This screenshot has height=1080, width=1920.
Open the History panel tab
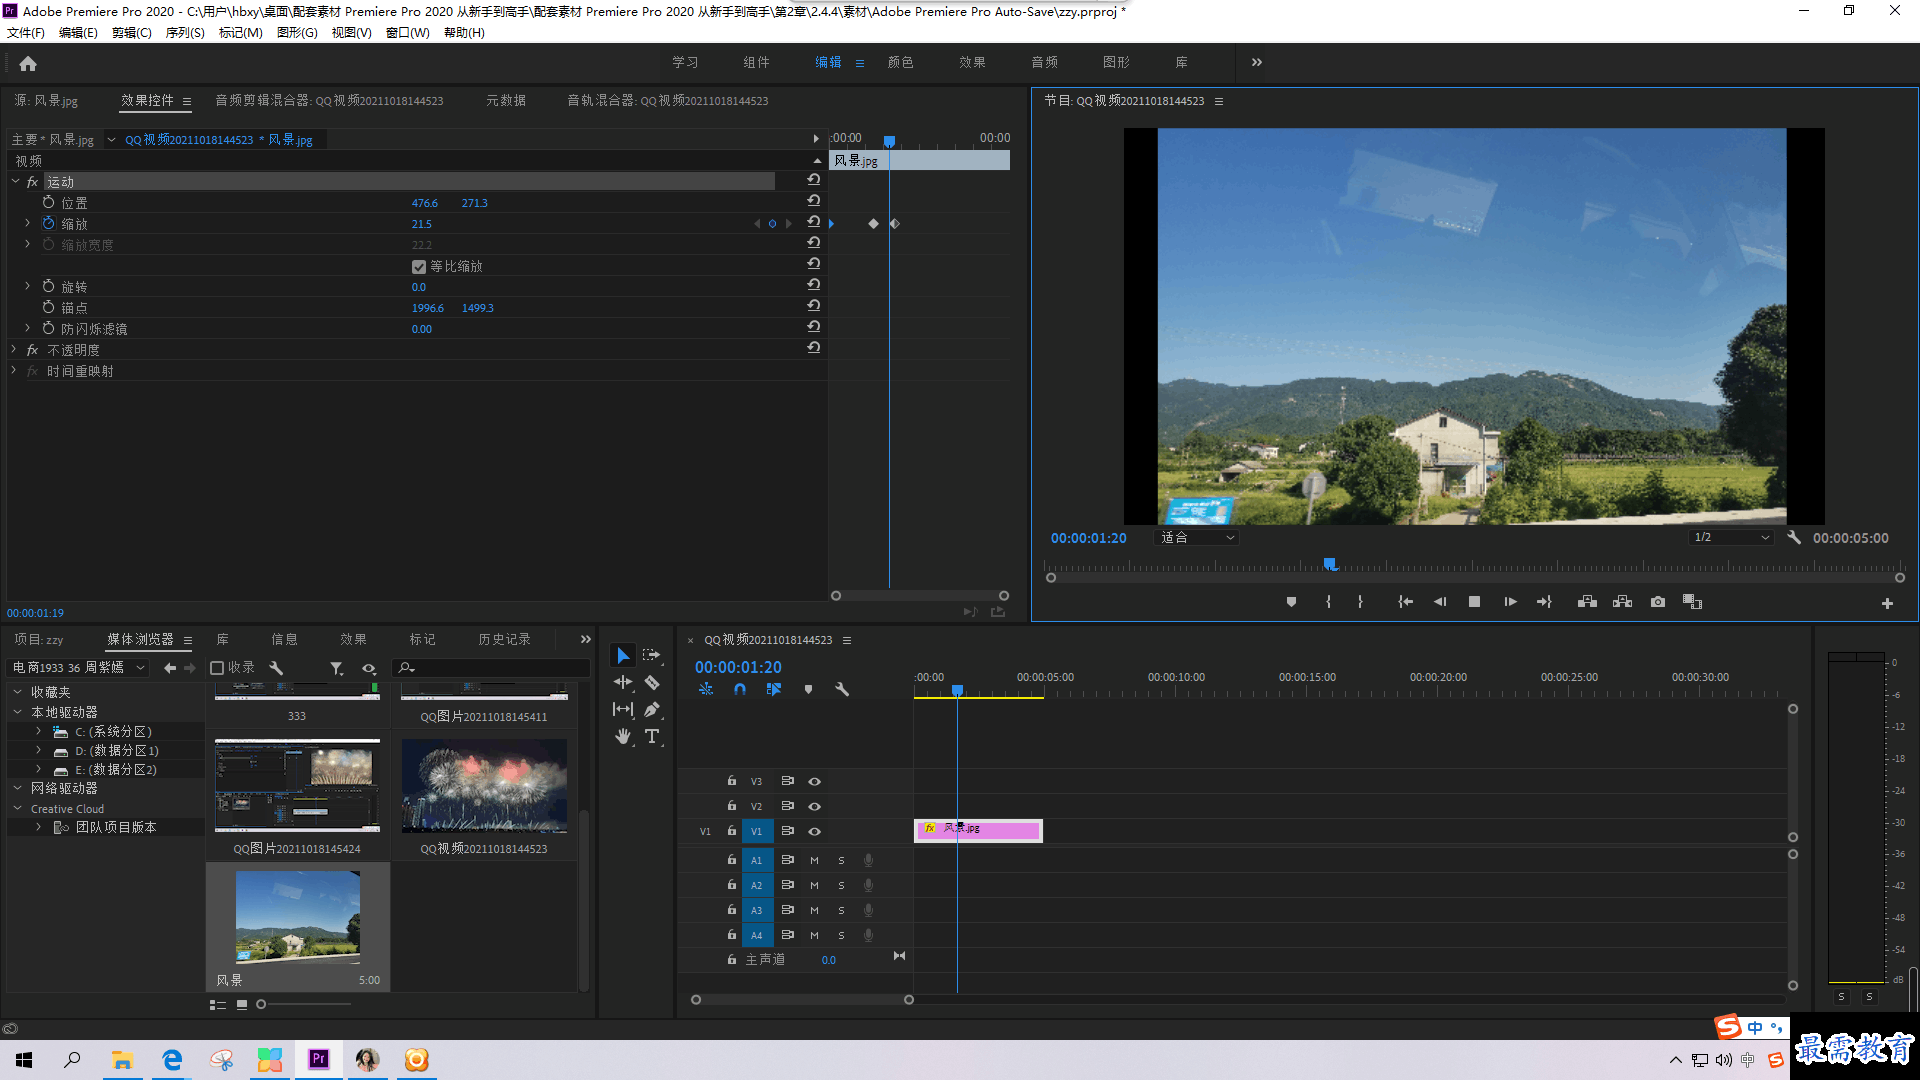[504, 640]
